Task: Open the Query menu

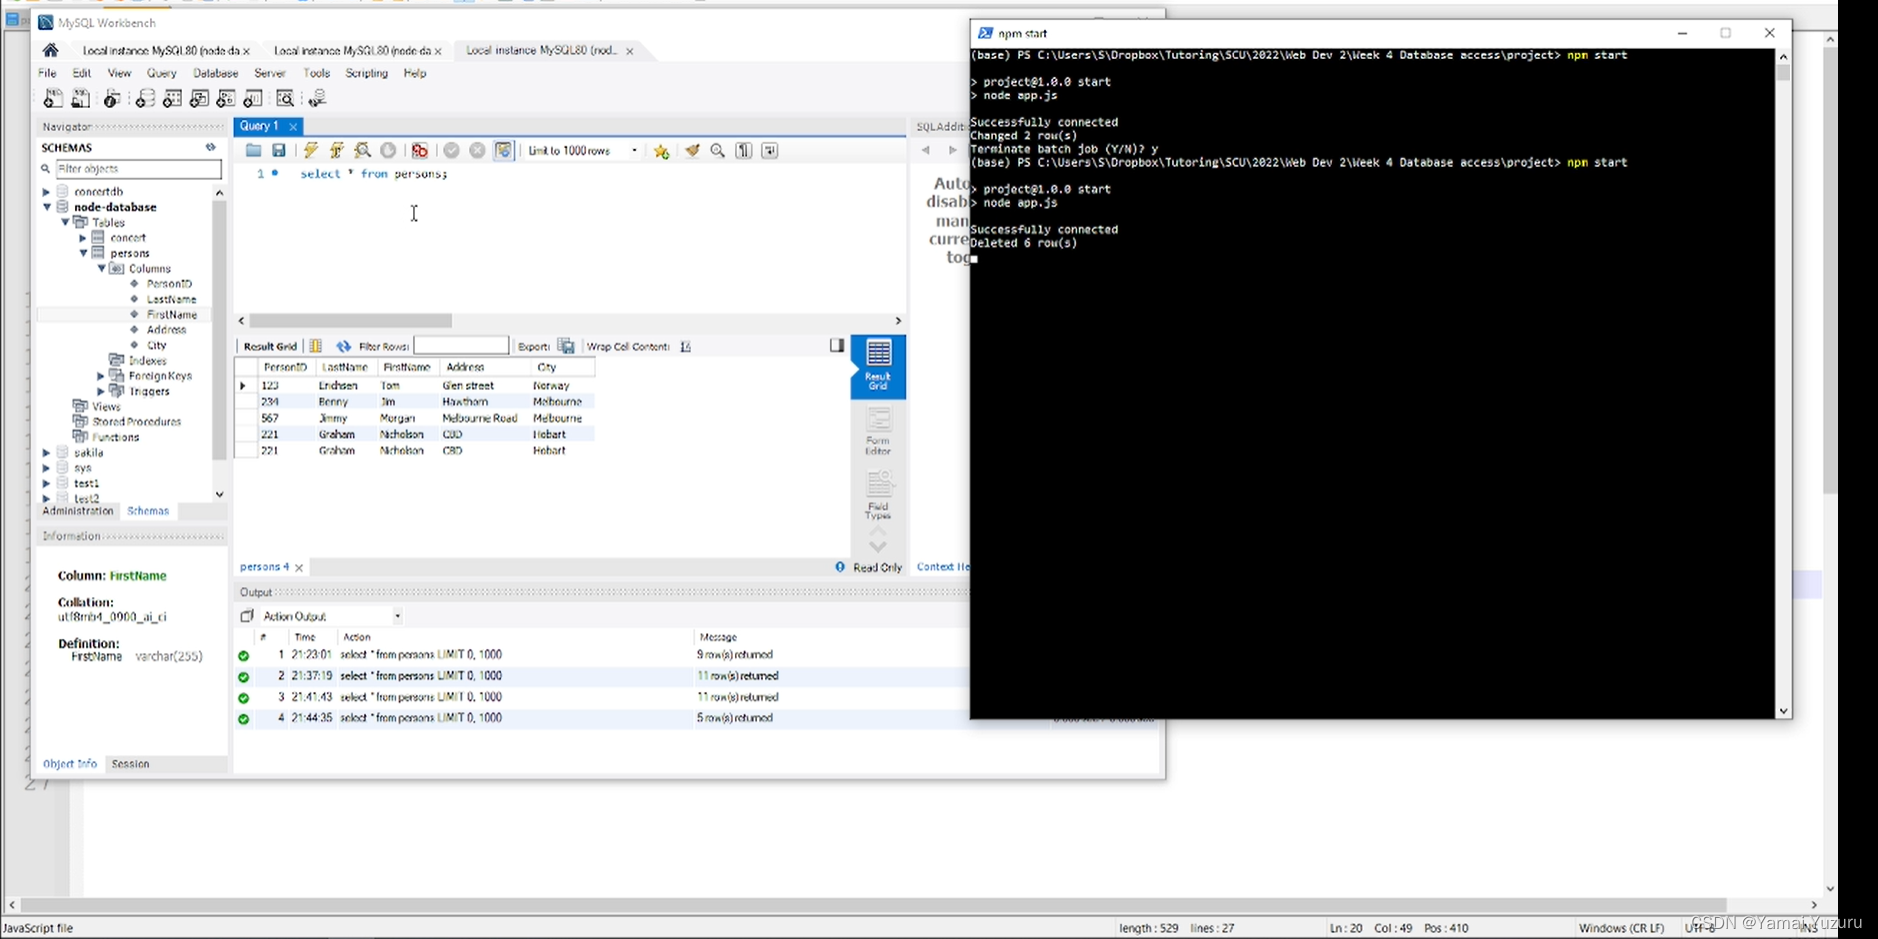Action: [161, 72]
